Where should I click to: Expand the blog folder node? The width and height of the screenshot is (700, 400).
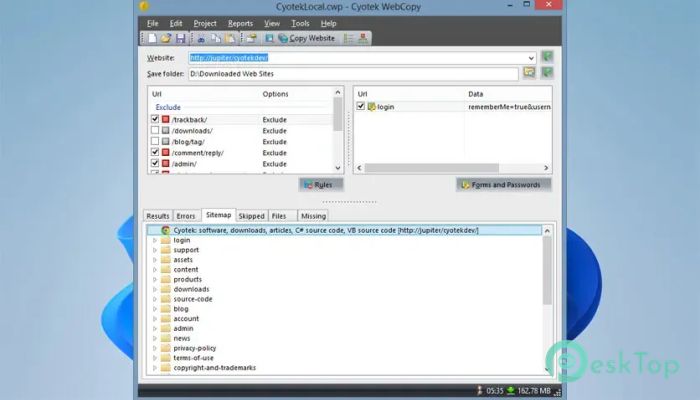[x=155, y=309]
